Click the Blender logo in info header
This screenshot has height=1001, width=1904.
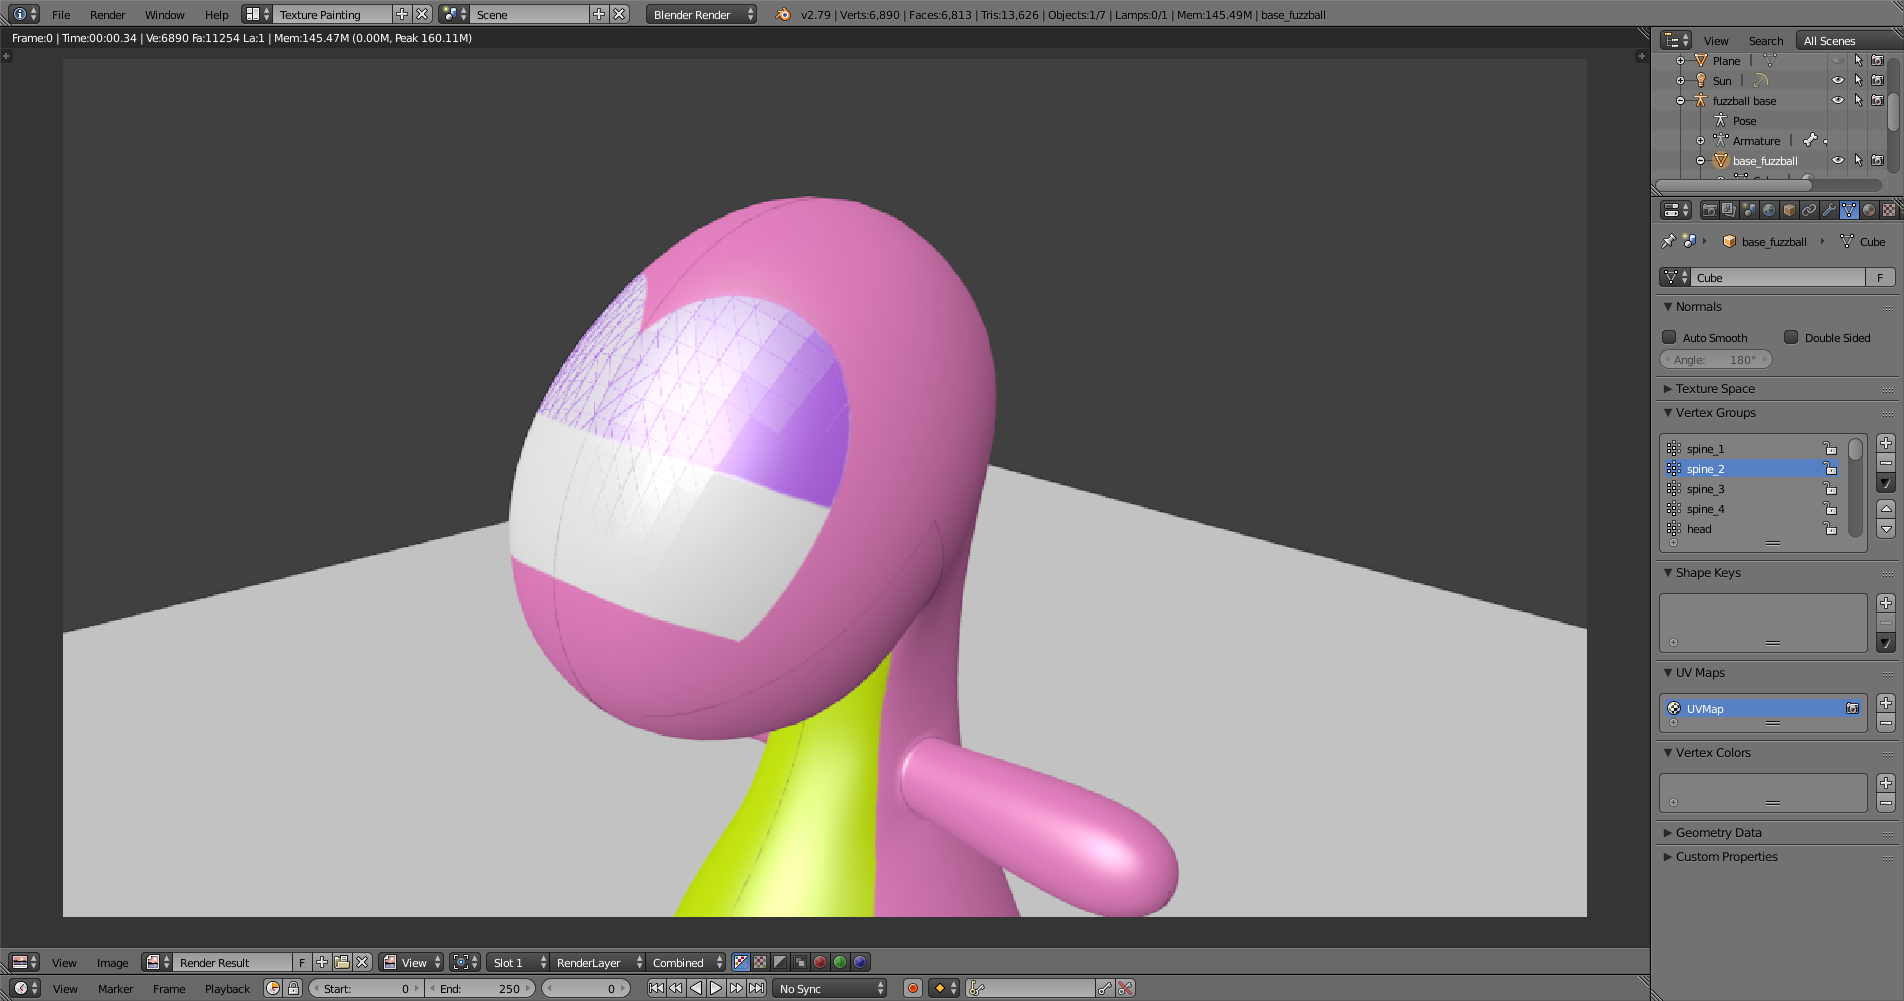[x=783, y=14]
